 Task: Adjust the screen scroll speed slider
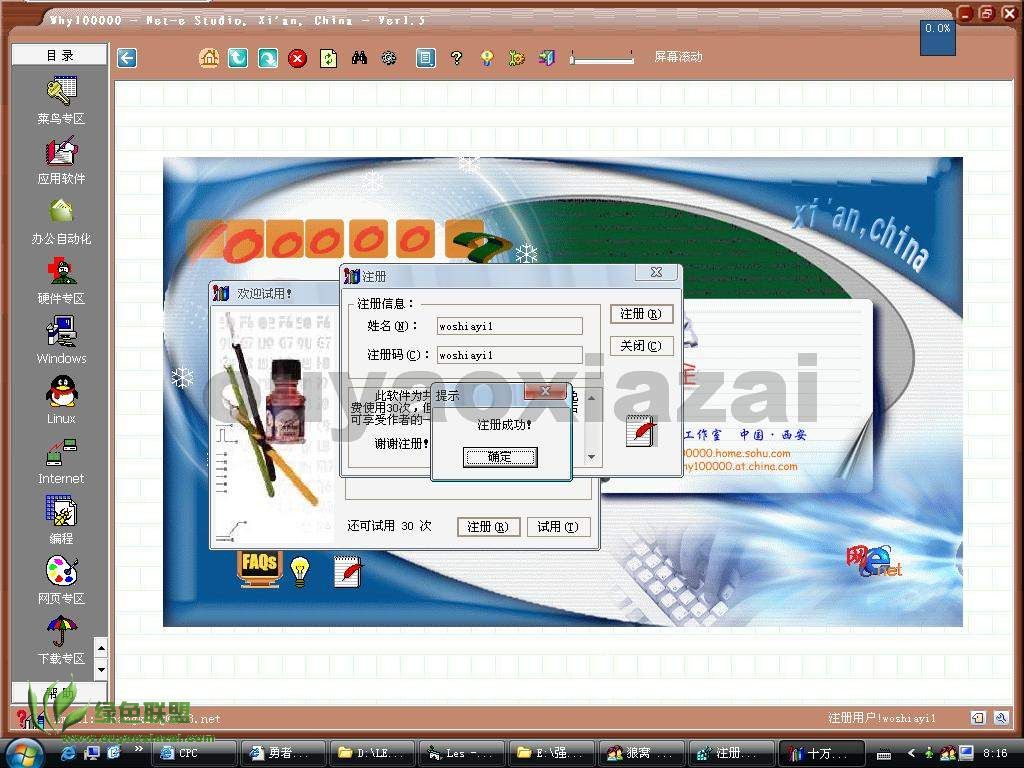click(601, 58)
